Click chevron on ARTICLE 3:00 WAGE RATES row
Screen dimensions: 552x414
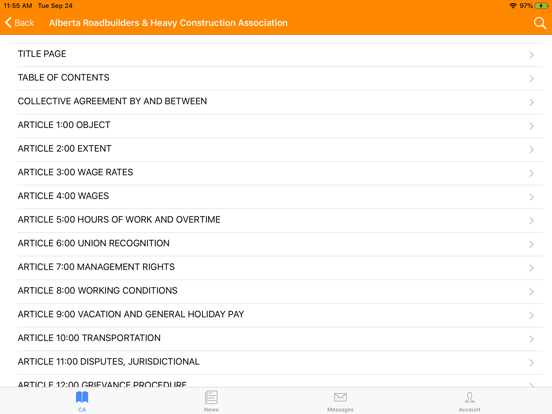pos(532,173)
